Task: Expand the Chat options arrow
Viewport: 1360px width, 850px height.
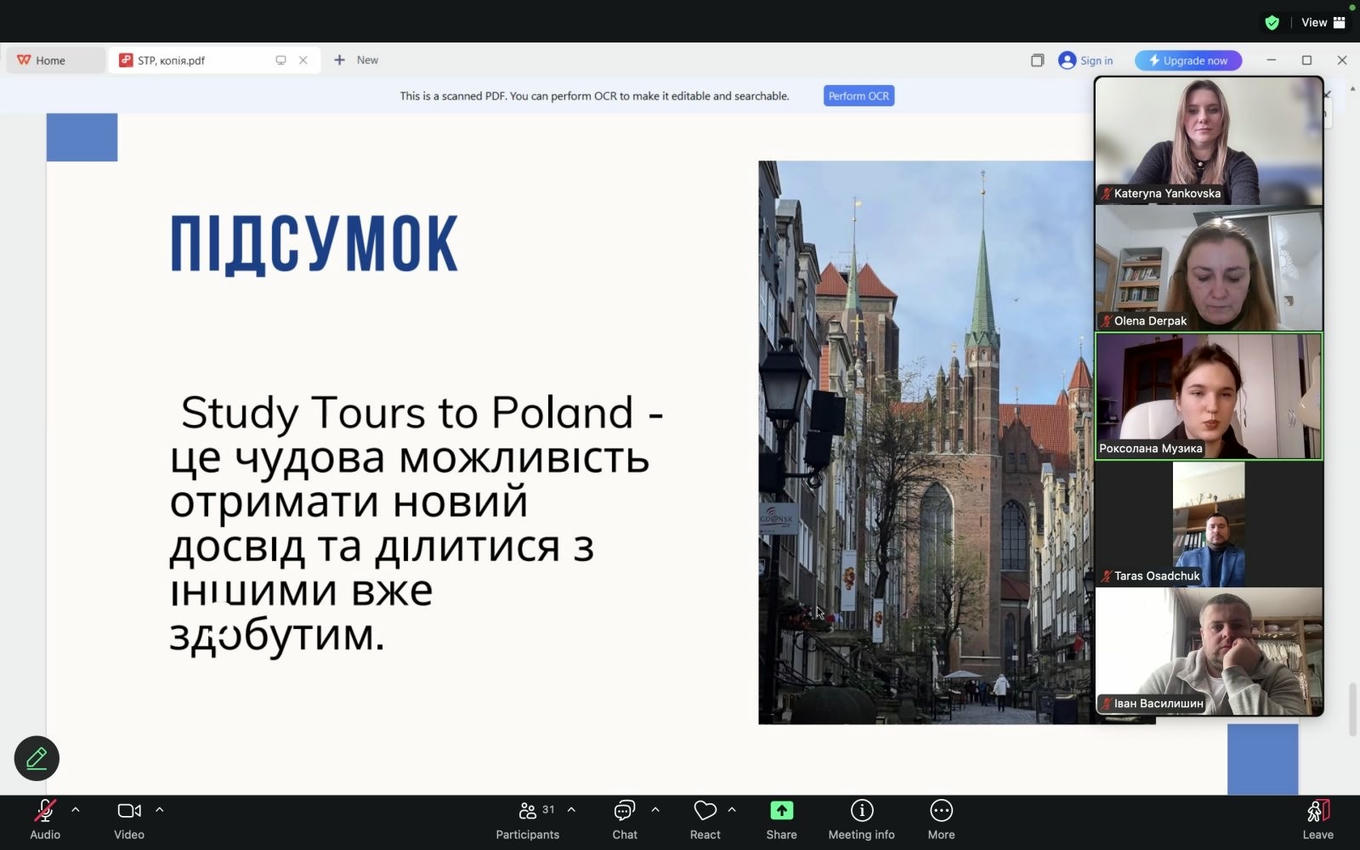Action: click(655, 810)
